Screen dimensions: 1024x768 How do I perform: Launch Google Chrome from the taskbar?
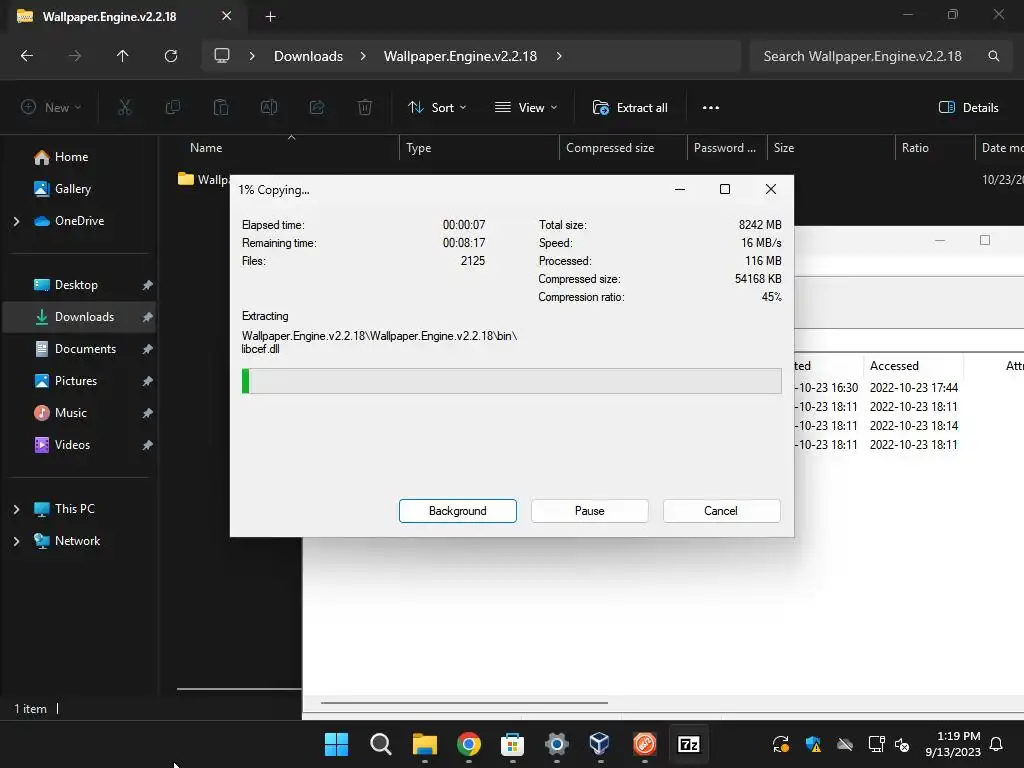(x=469, y=744)
